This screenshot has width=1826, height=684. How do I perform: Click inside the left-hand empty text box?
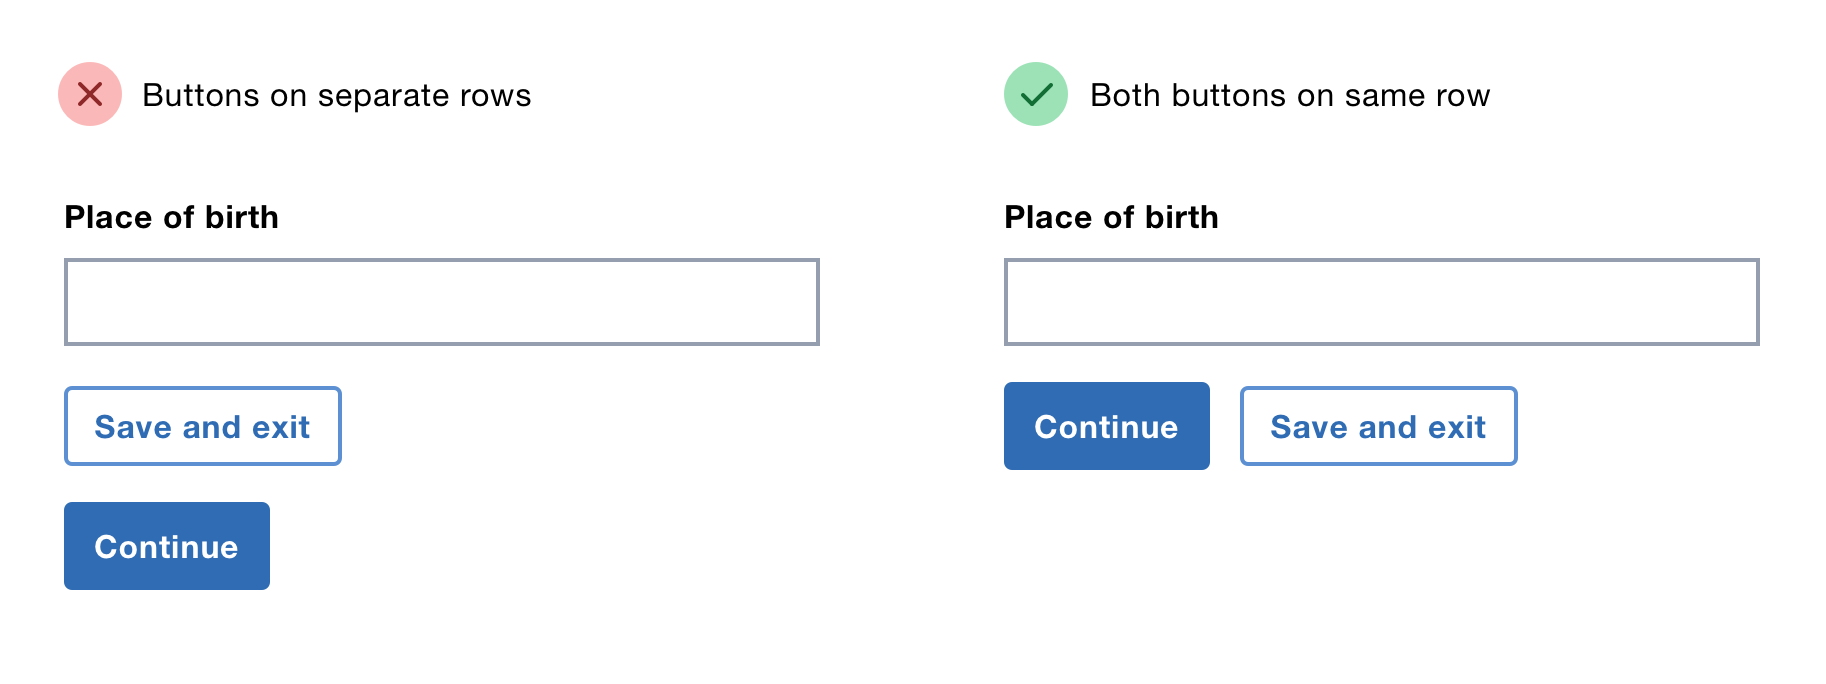tap(441, 302)
